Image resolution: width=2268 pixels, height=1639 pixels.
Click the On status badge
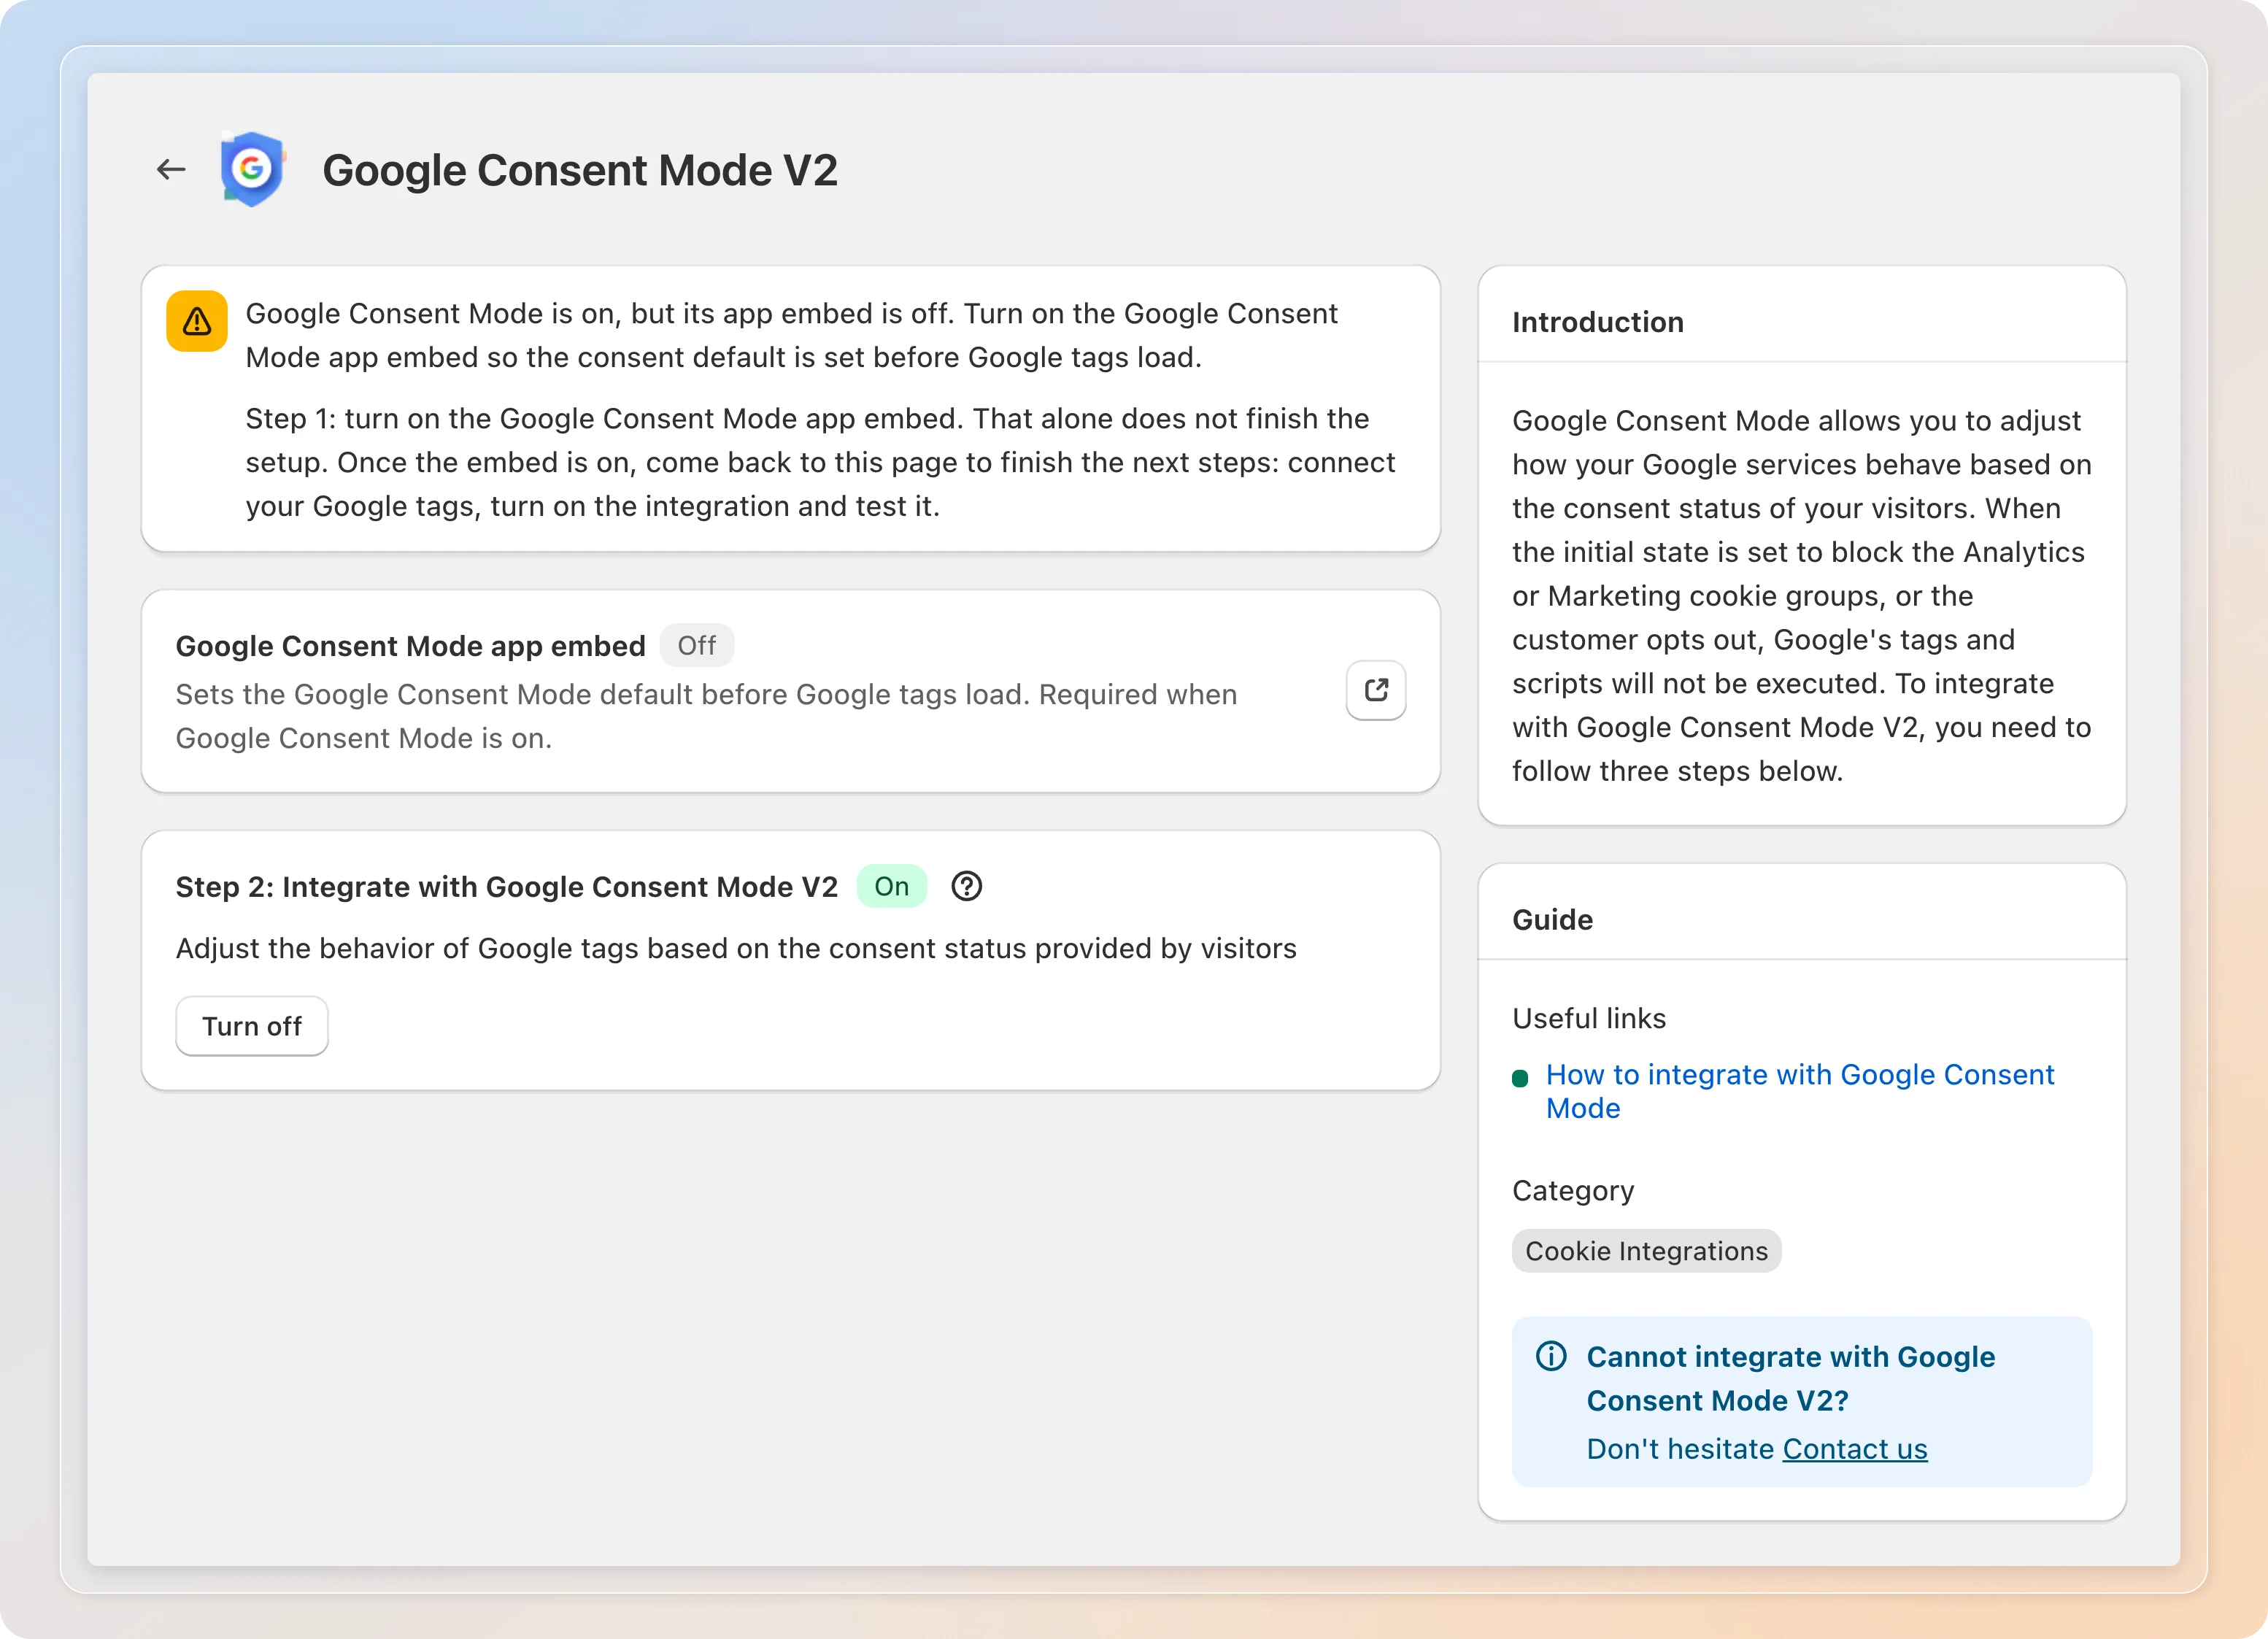point(892,886)
